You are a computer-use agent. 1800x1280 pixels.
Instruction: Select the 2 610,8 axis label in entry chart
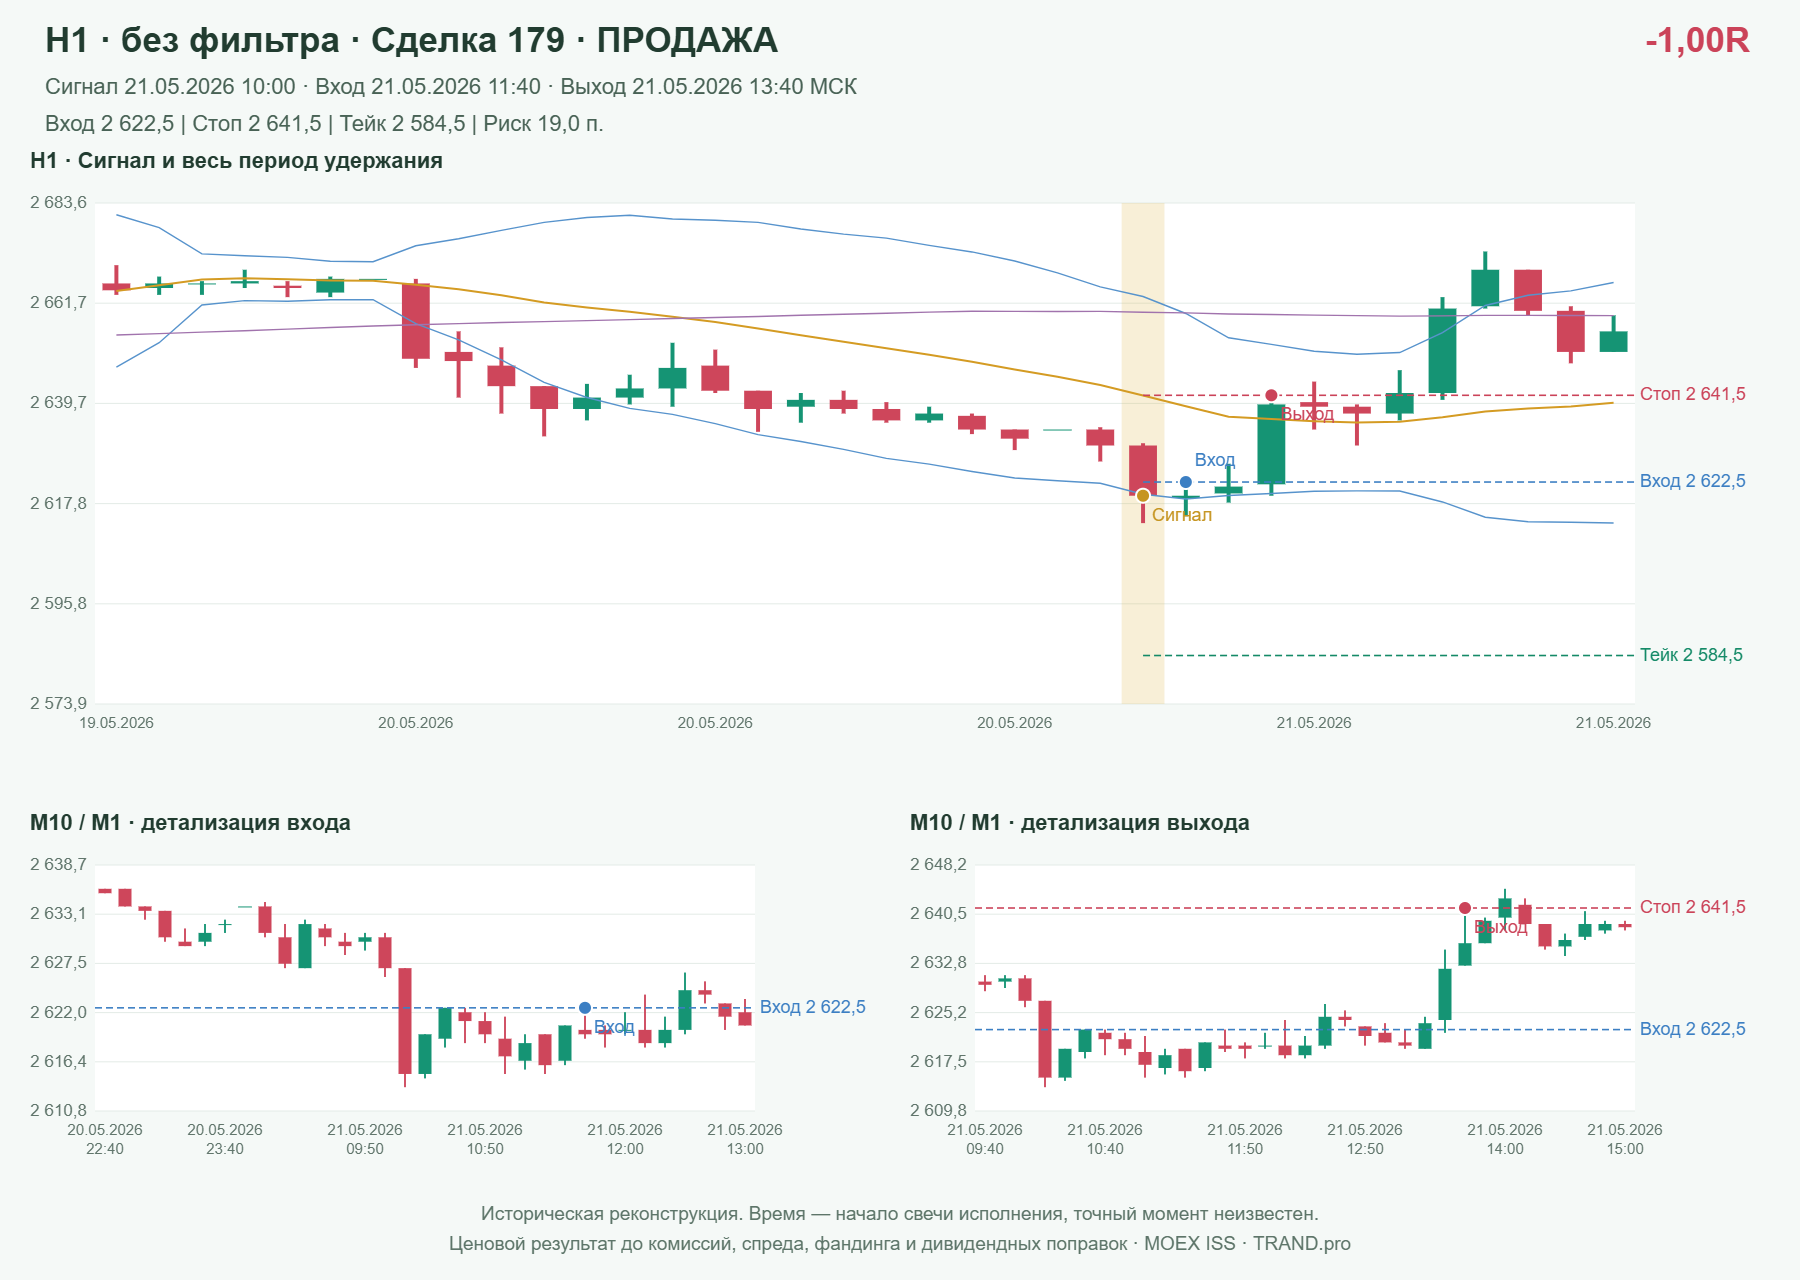59,1110
